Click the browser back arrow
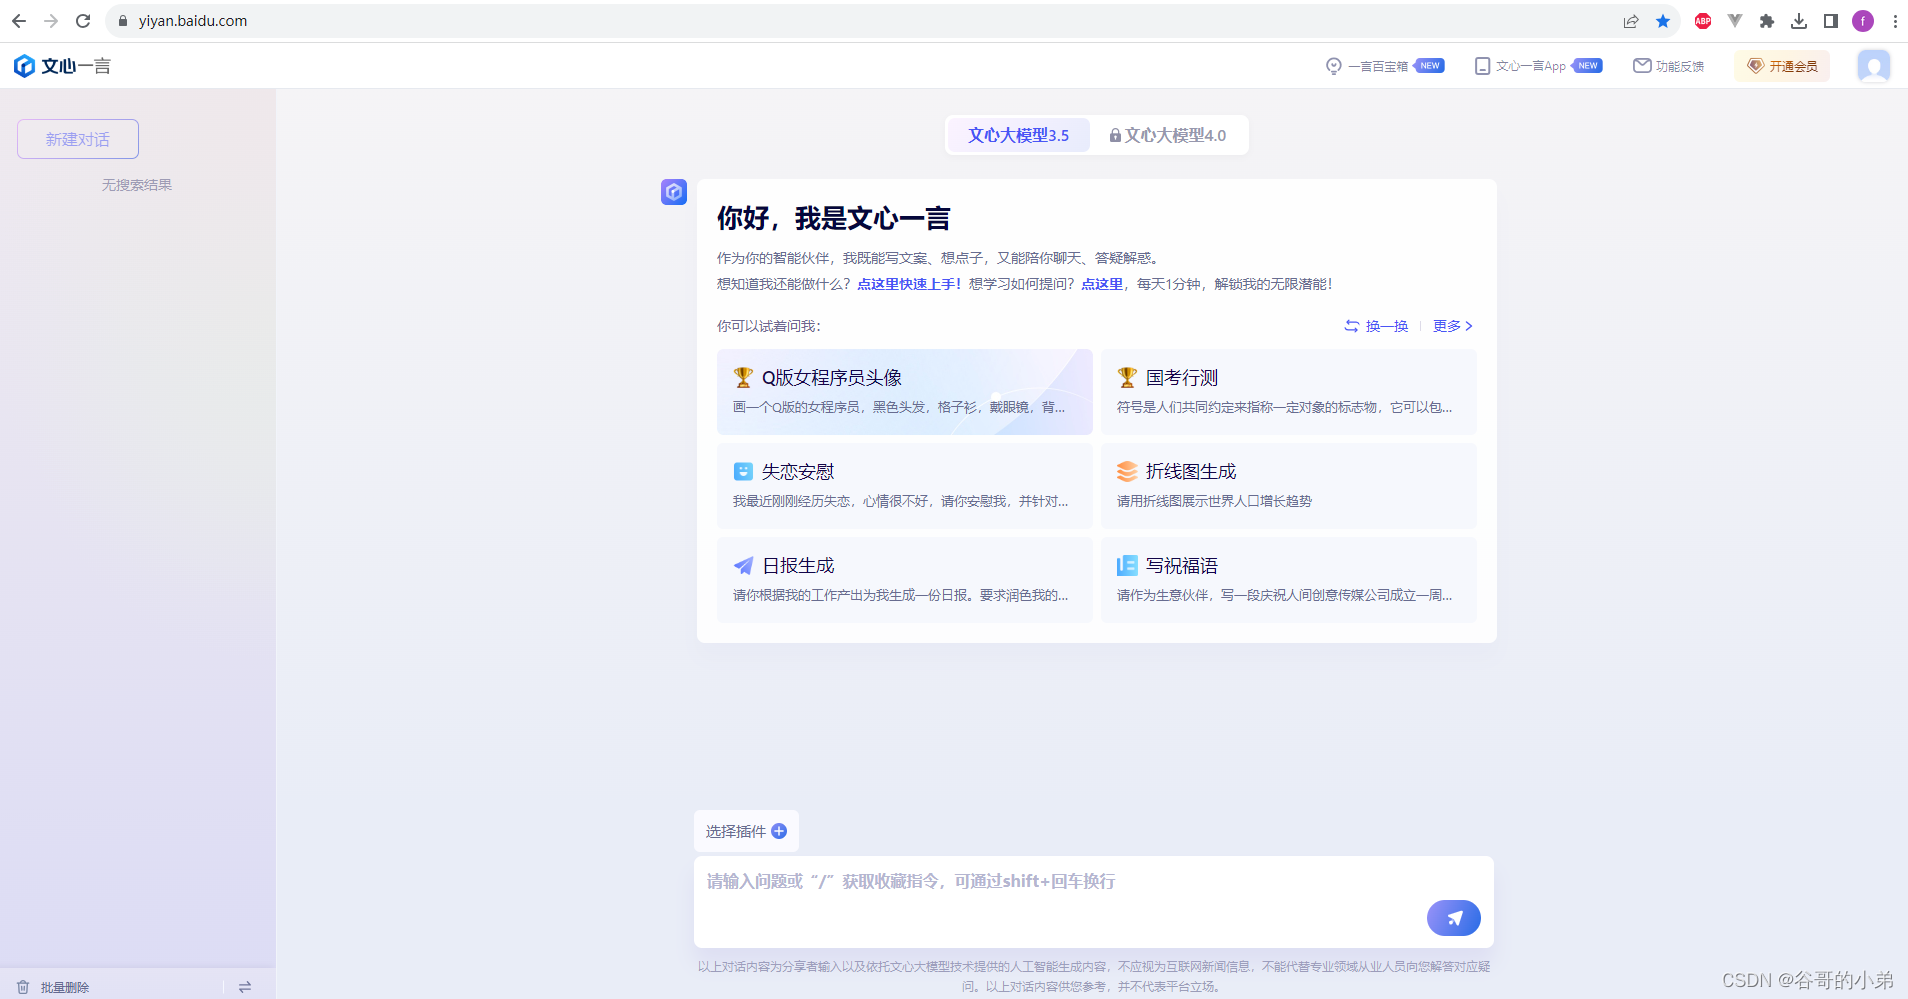Viewport: 1908px width, 999px height. click(x=19, y=21)
